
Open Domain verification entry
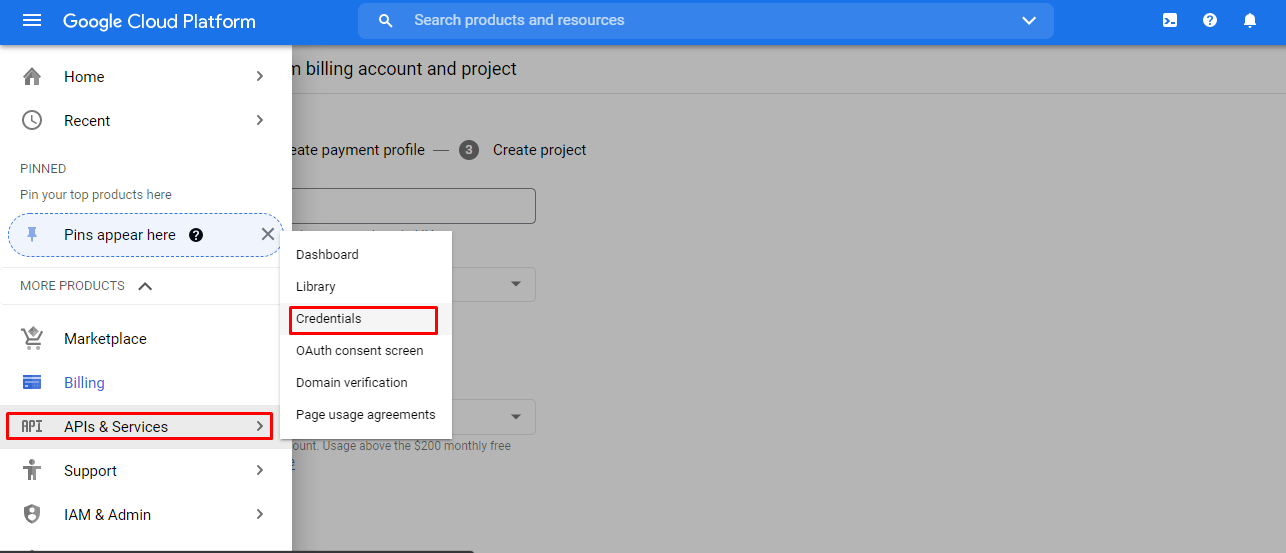point(366,383)
